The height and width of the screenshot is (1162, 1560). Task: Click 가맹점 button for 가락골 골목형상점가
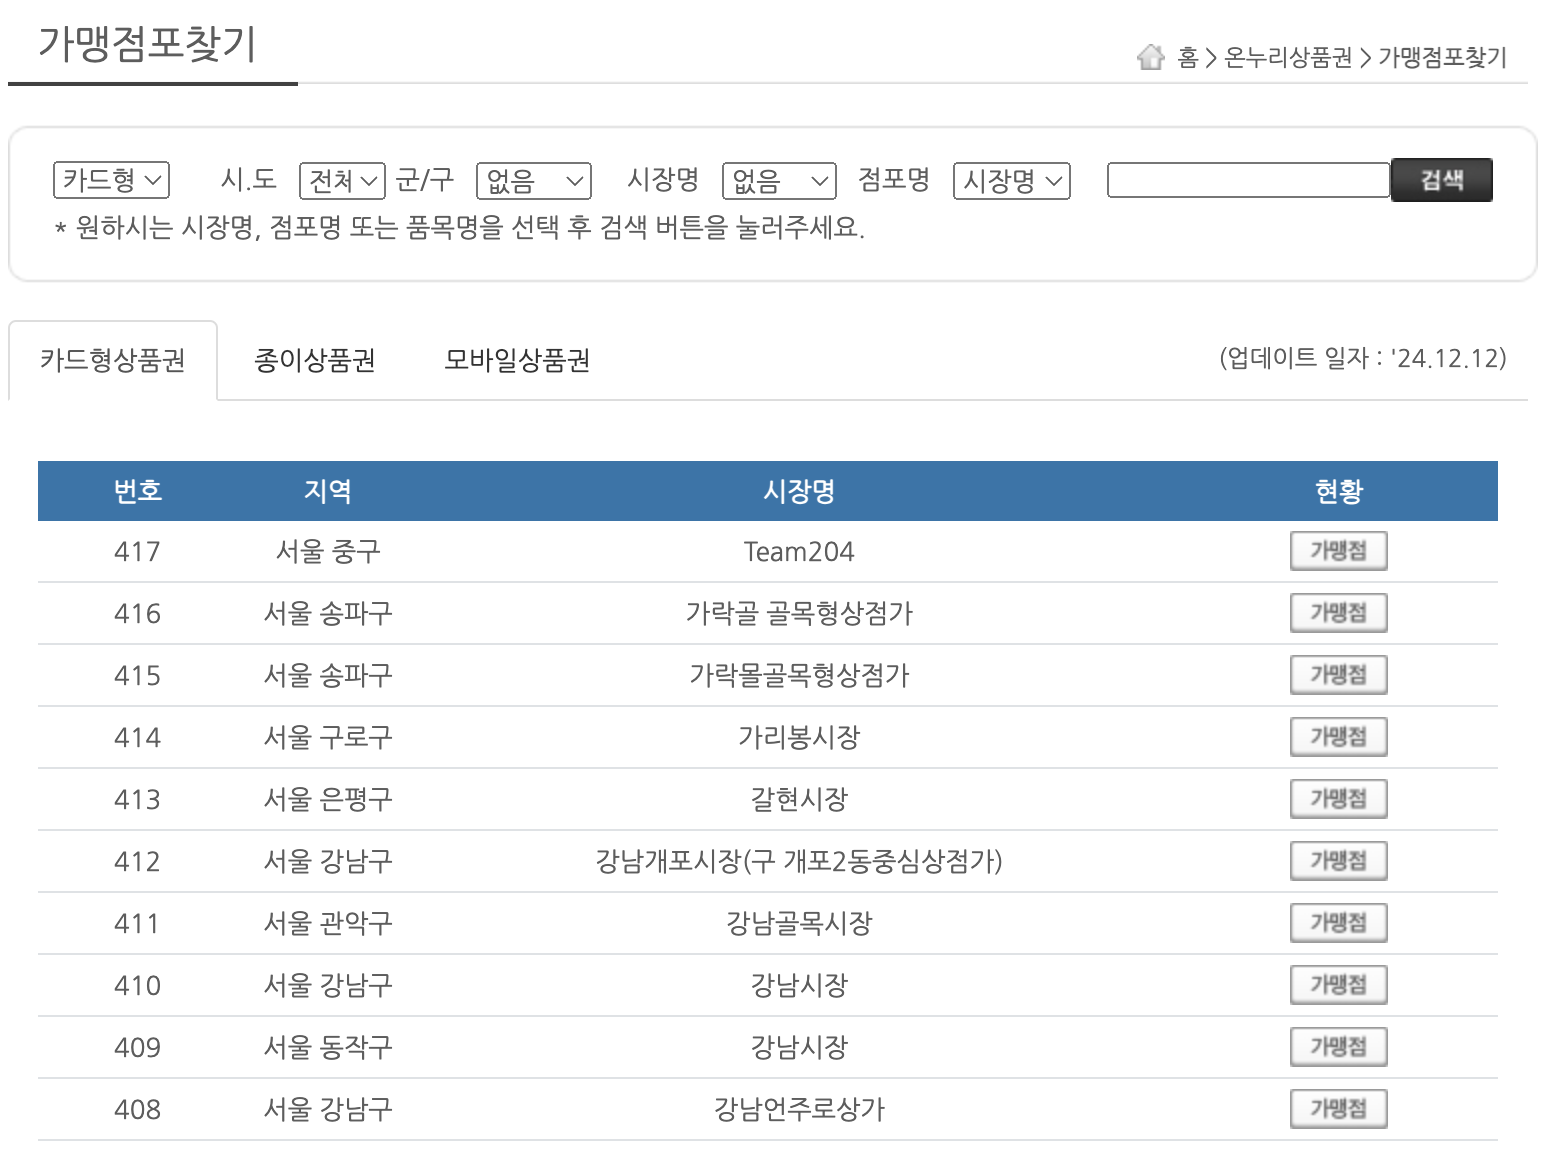[1339, 613]
